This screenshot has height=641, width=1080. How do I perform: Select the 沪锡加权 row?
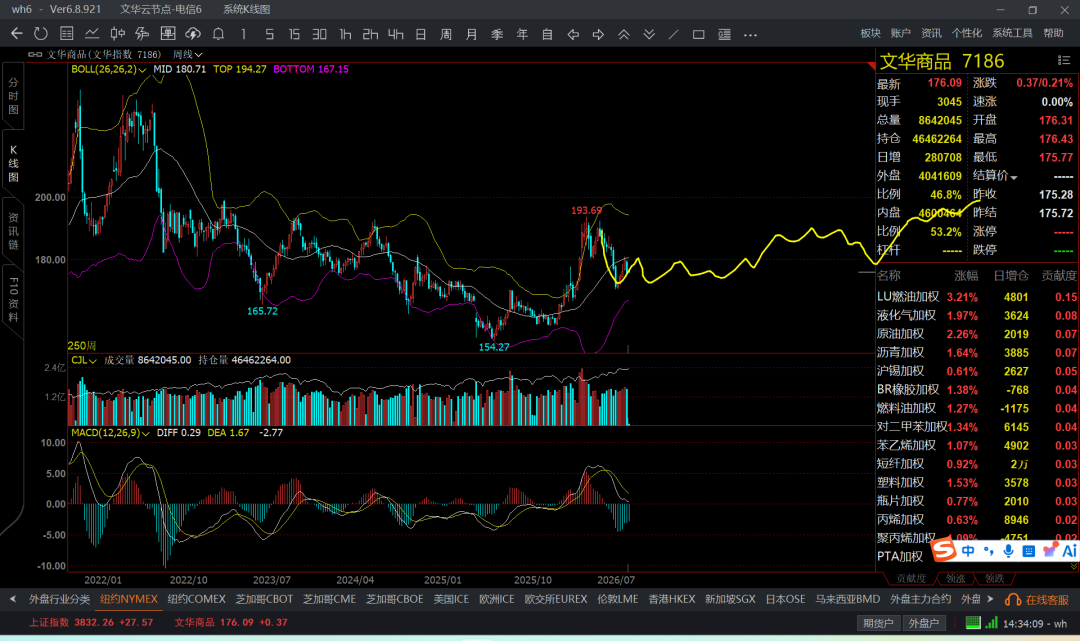[977, 371]
